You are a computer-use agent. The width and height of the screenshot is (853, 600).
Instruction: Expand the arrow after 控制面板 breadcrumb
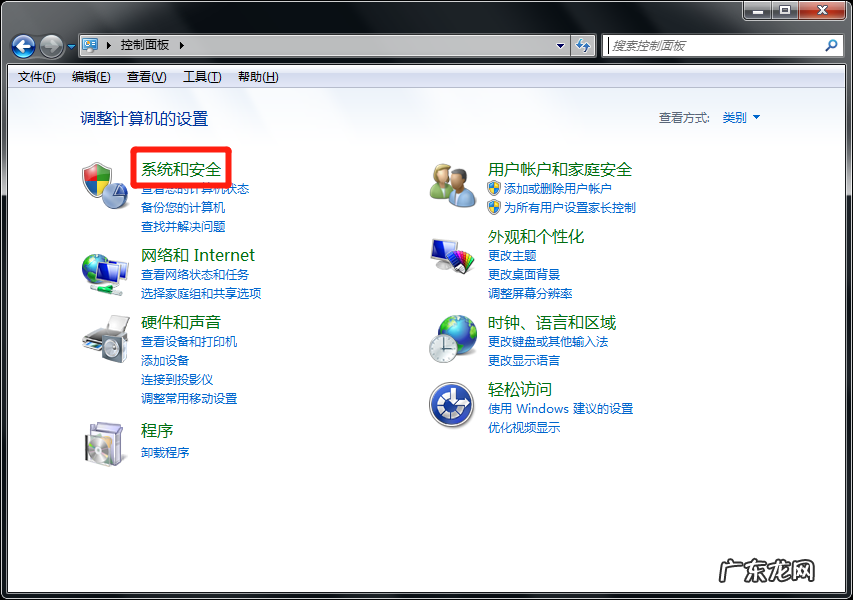[182, 45]
